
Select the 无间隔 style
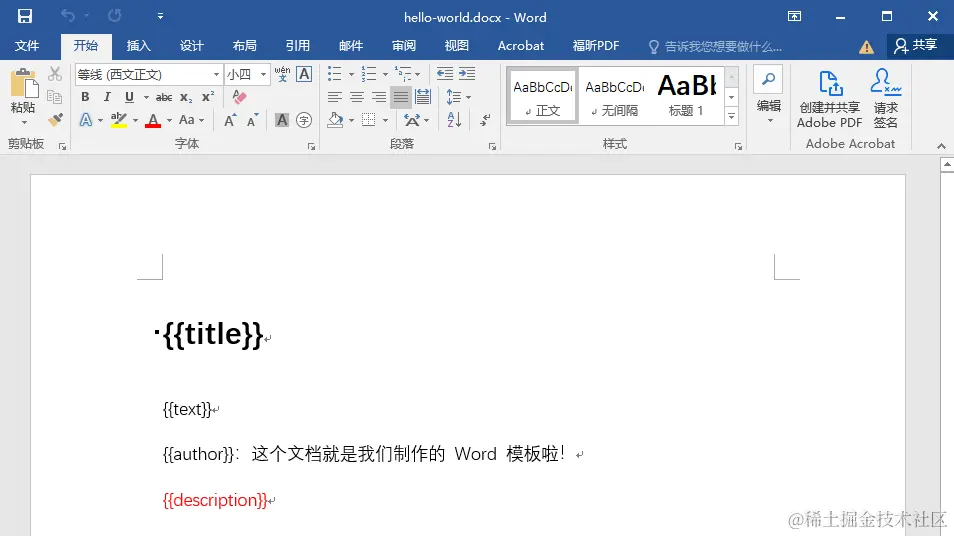pyautogui.click(x=615, y=97)
